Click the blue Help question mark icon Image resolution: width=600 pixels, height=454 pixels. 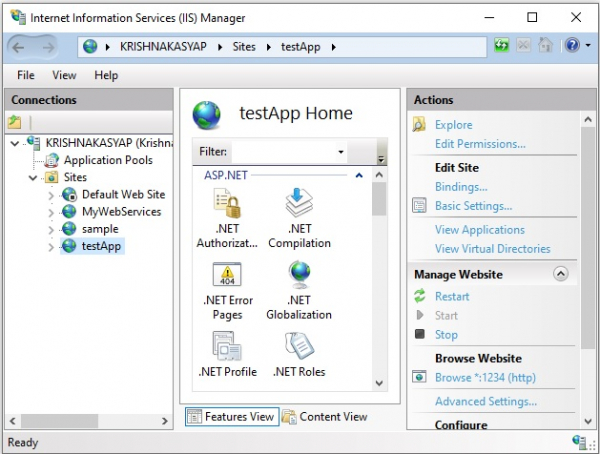[572, 46]
